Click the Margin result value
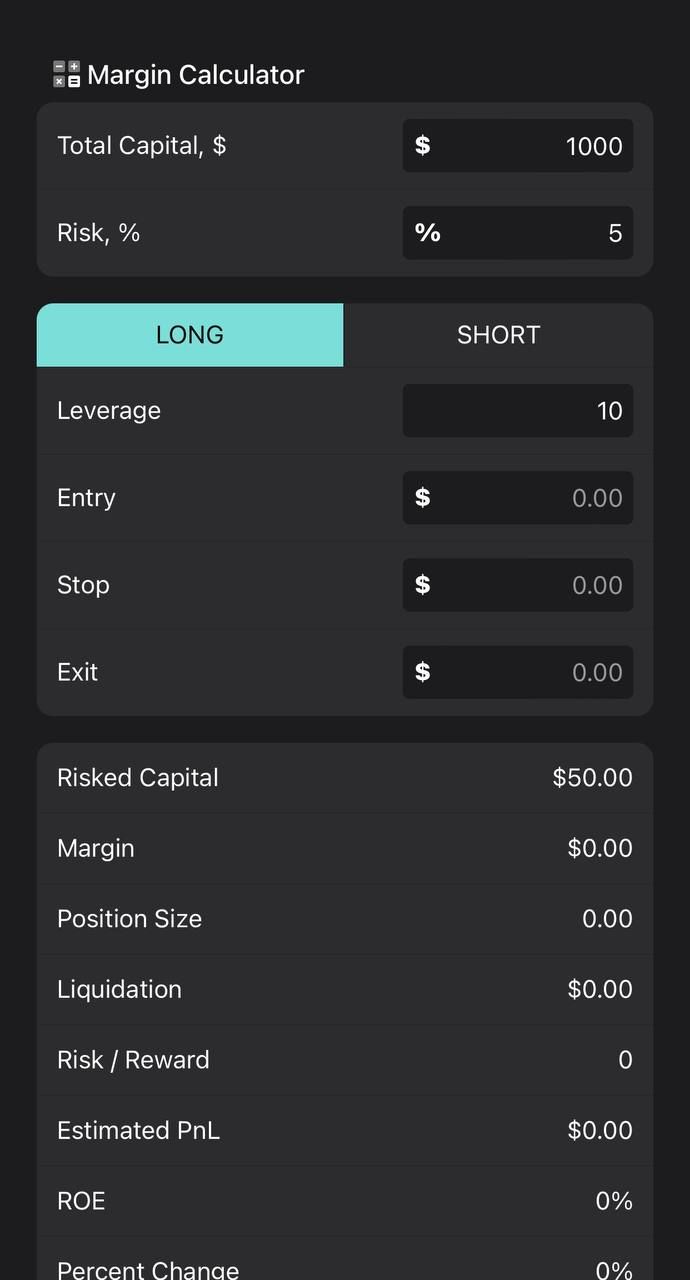This screenshot has width=690, height=1280. pyautogui.click(x=600, y=847)
